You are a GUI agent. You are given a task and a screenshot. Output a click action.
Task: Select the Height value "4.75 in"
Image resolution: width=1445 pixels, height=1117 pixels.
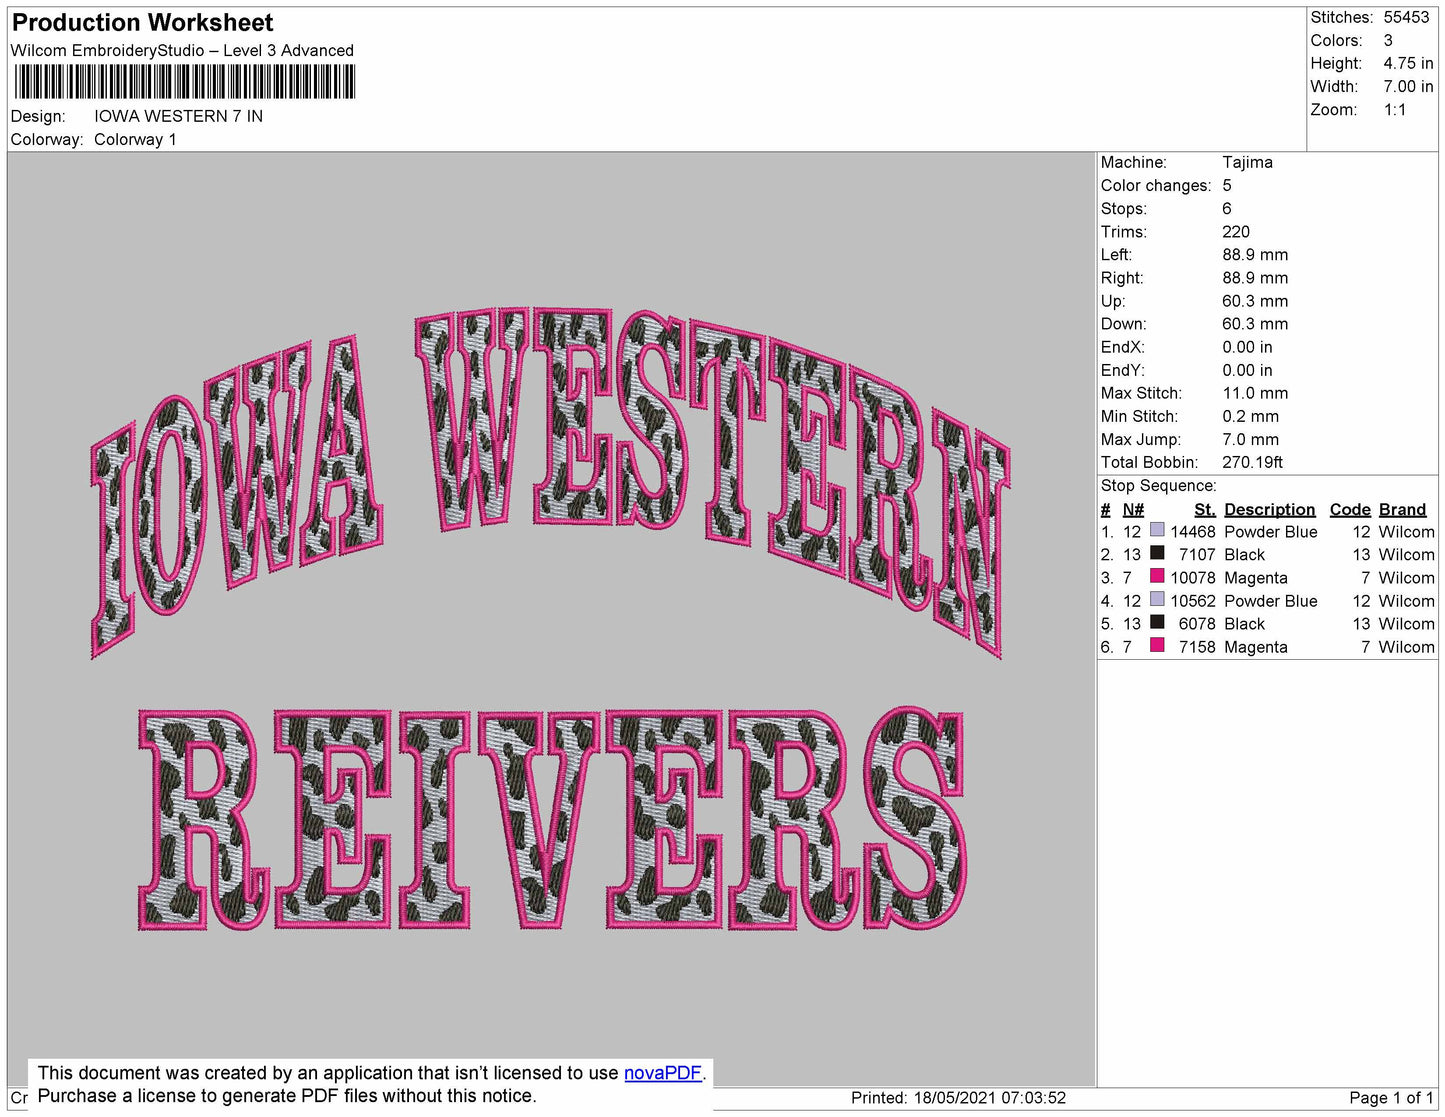[1409, 64]
